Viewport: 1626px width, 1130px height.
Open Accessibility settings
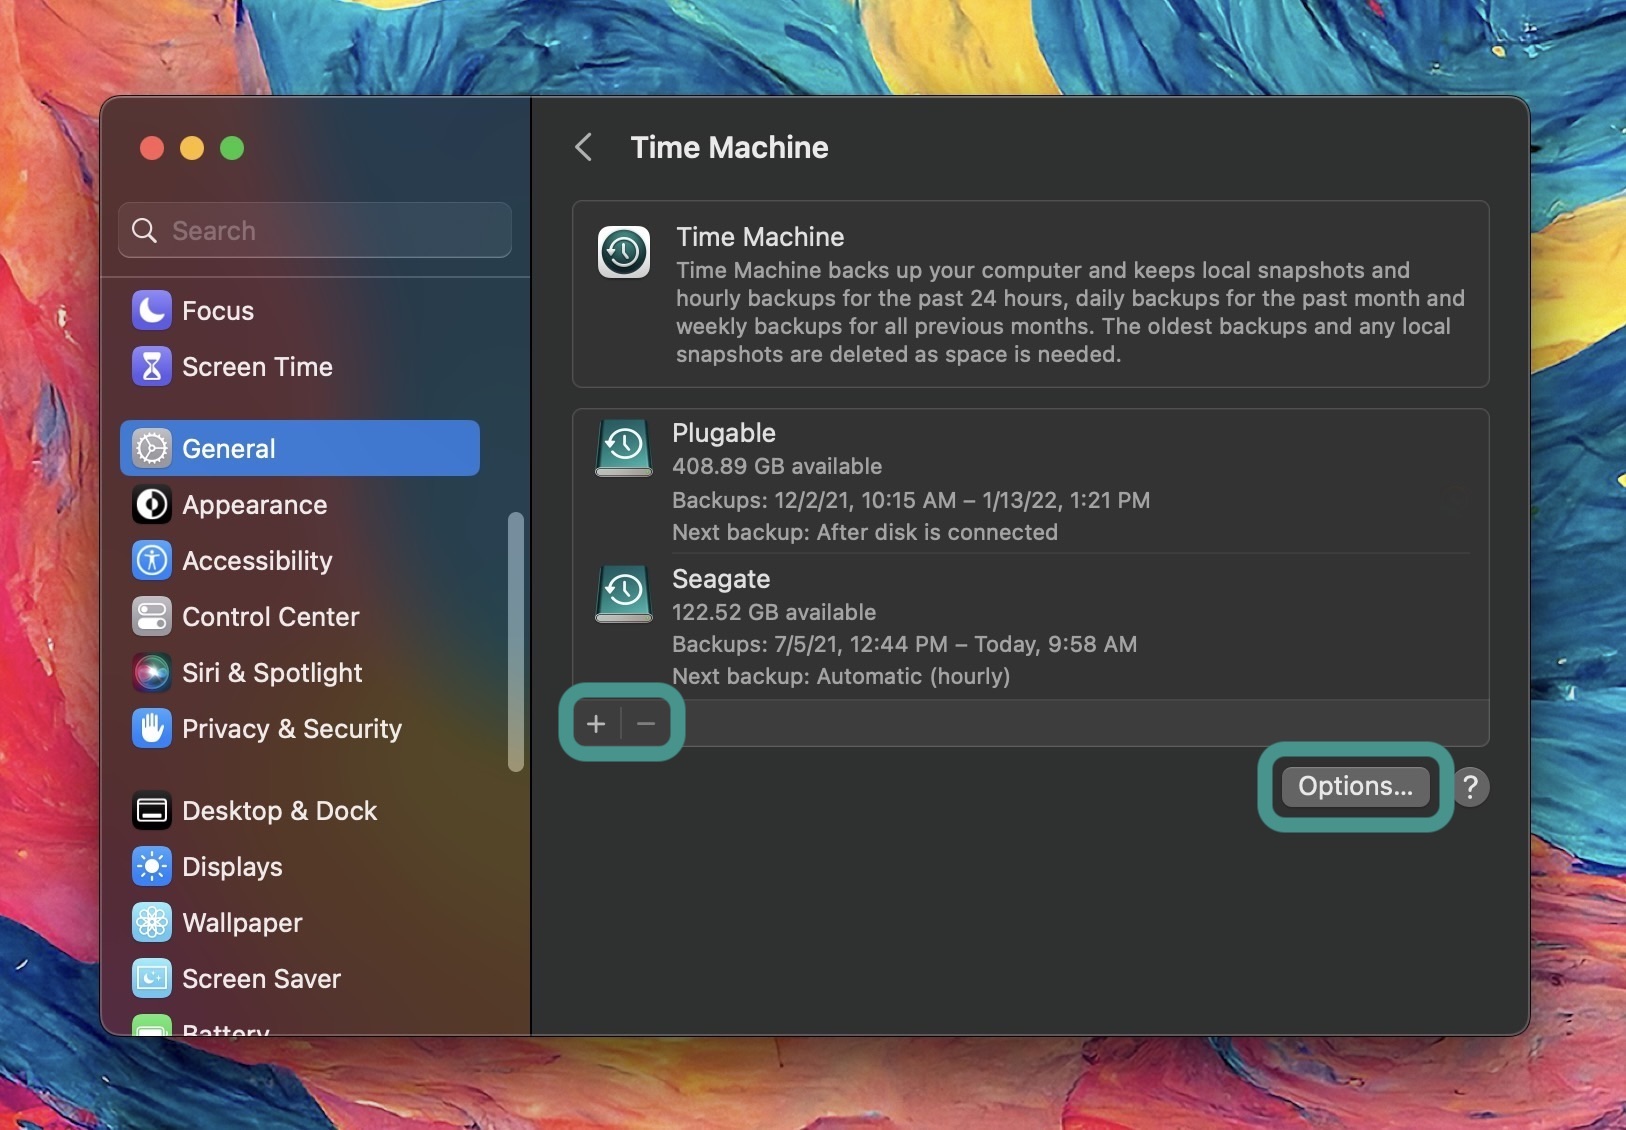tap(258, 561)
